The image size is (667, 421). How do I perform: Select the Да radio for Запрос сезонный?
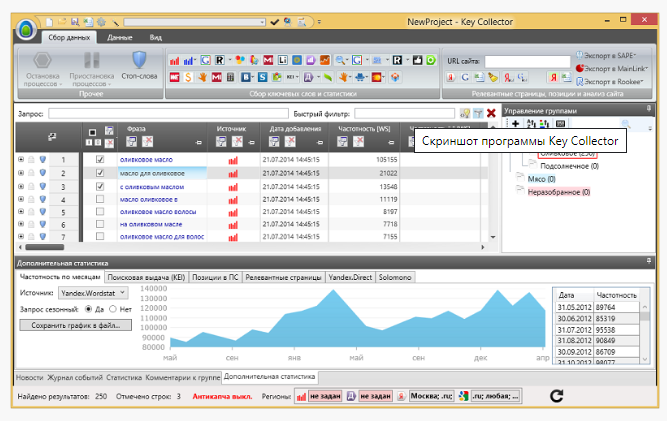(x=88, y=309)
